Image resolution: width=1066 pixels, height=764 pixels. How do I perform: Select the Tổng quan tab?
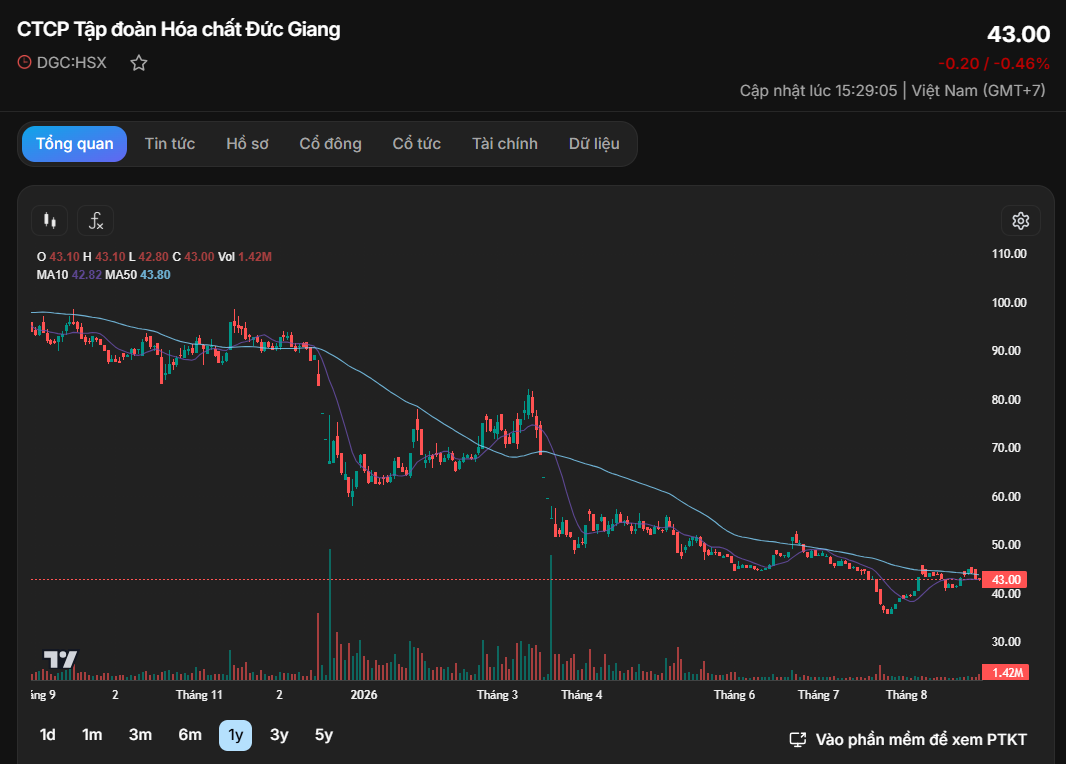point(75,144)
